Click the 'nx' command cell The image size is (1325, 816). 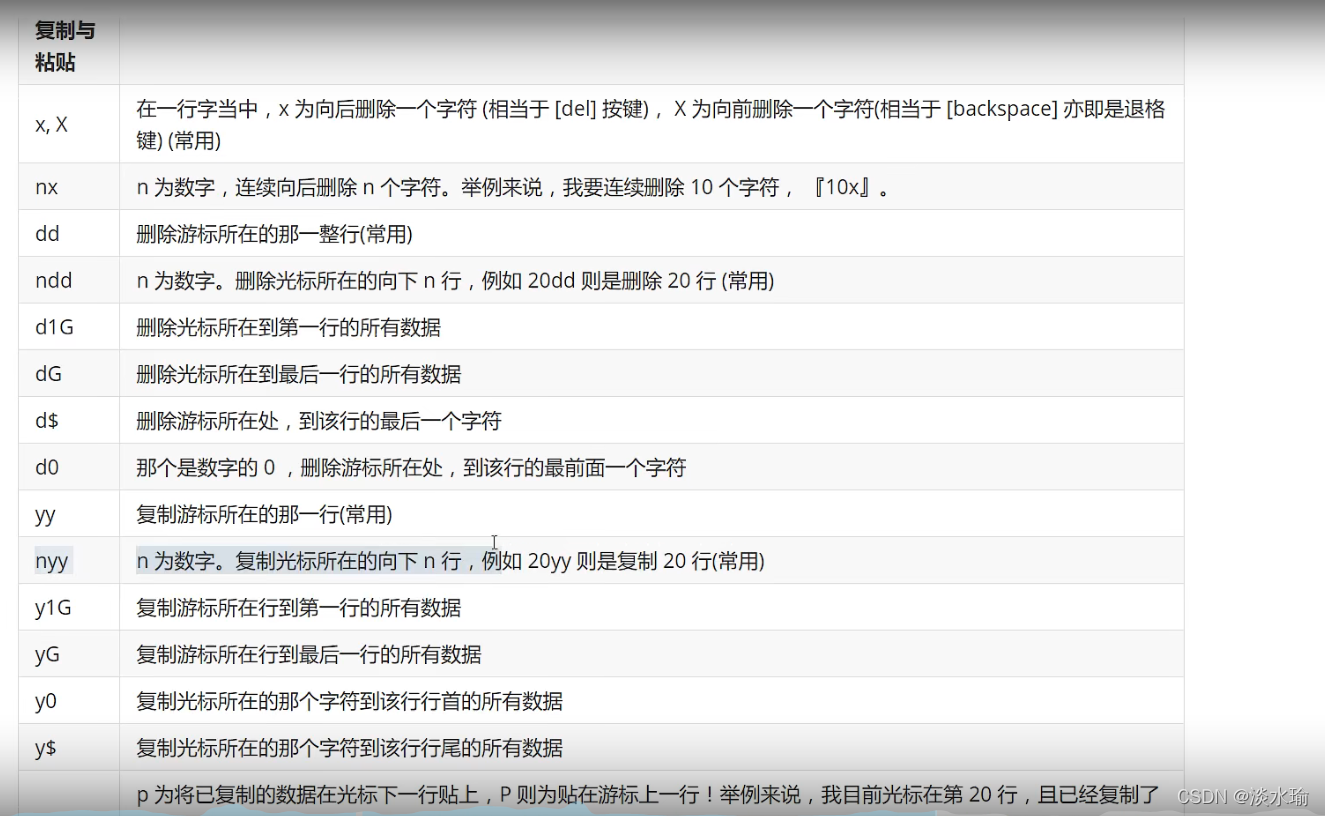[x=69, y=187]
